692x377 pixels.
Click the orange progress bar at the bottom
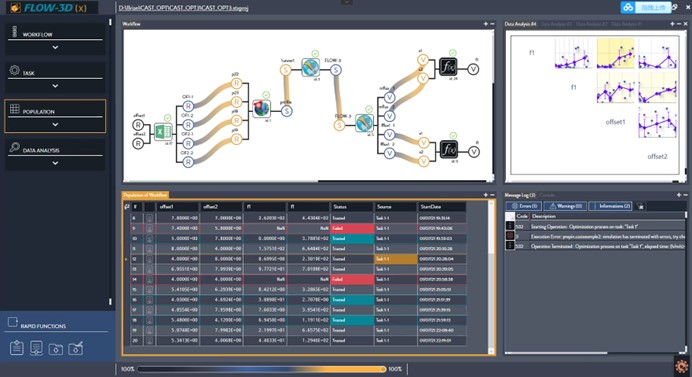point(262,369)
